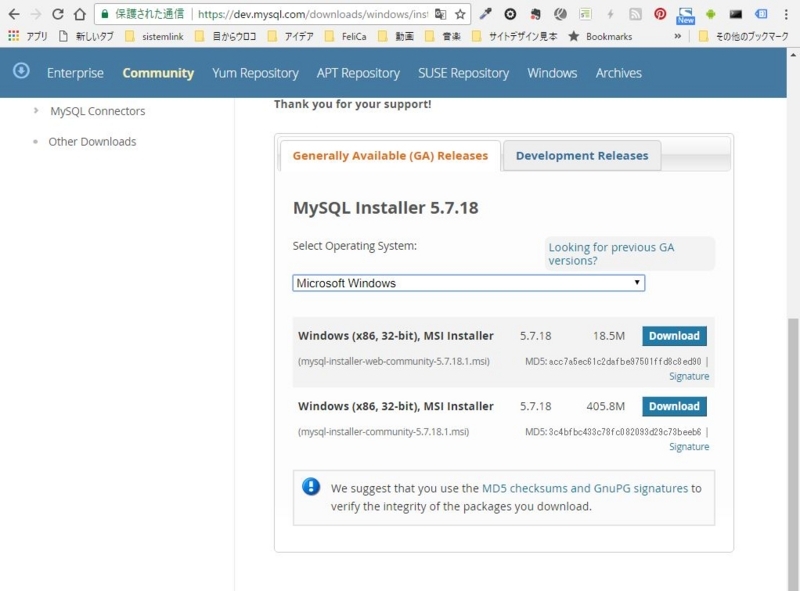Open the 目からウロコ bookmark folder
This screenshot has width=800, height=591.
225,36
